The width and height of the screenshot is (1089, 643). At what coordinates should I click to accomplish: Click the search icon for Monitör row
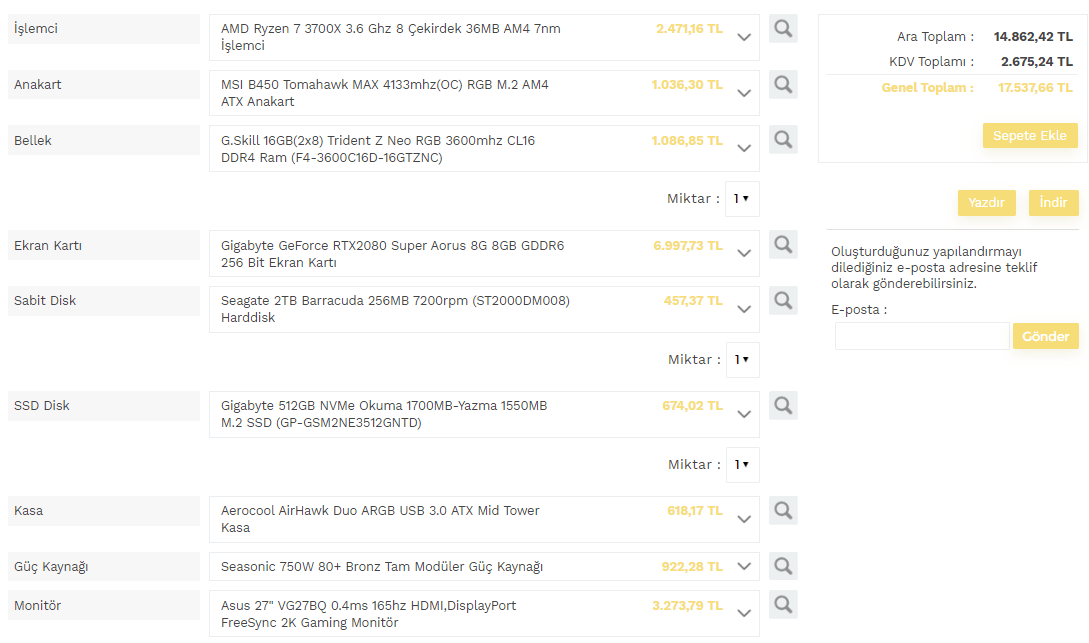pos(783,605)
